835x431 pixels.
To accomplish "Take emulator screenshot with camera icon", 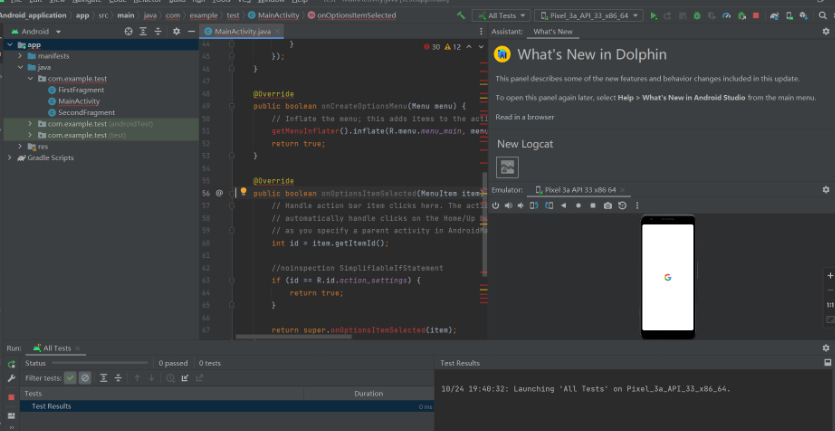I will point(608,206).
